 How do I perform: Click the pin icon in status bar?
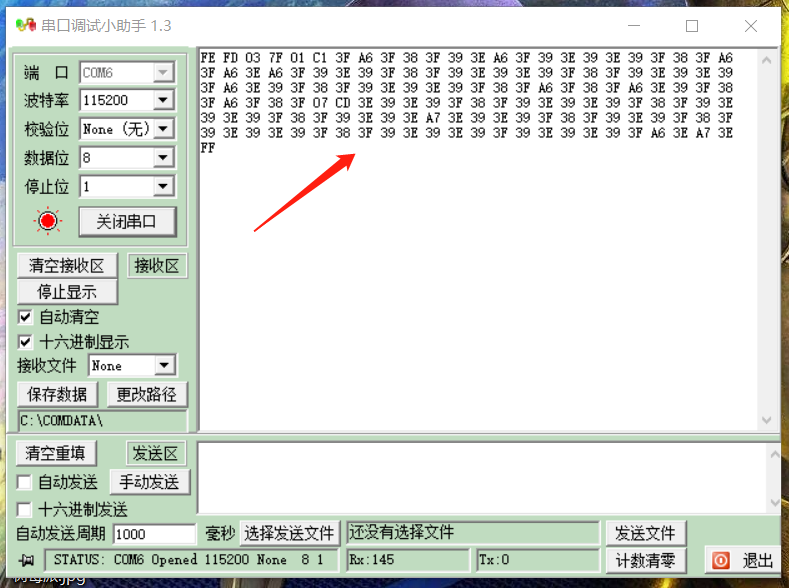26,560
